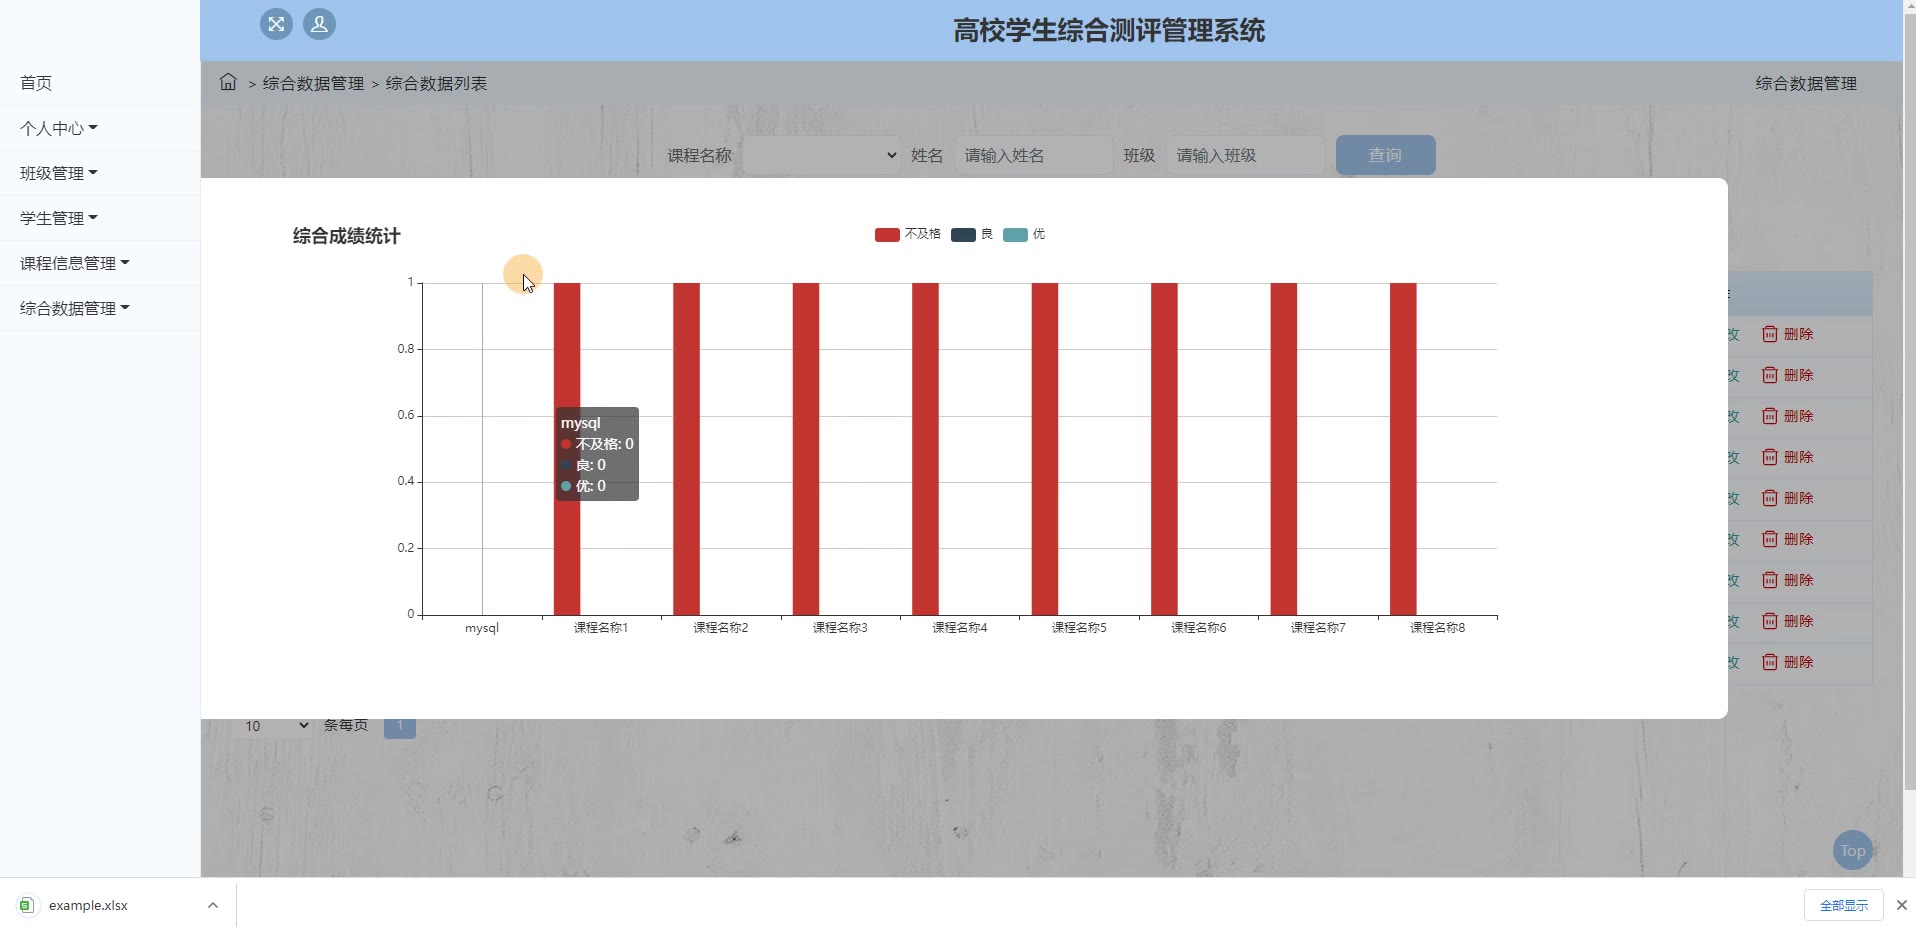Image resolution: width=1916 pixels, height=930 pixels.
Task: Click the red bar for 课程名称1
Action: [x=567, y=449]
